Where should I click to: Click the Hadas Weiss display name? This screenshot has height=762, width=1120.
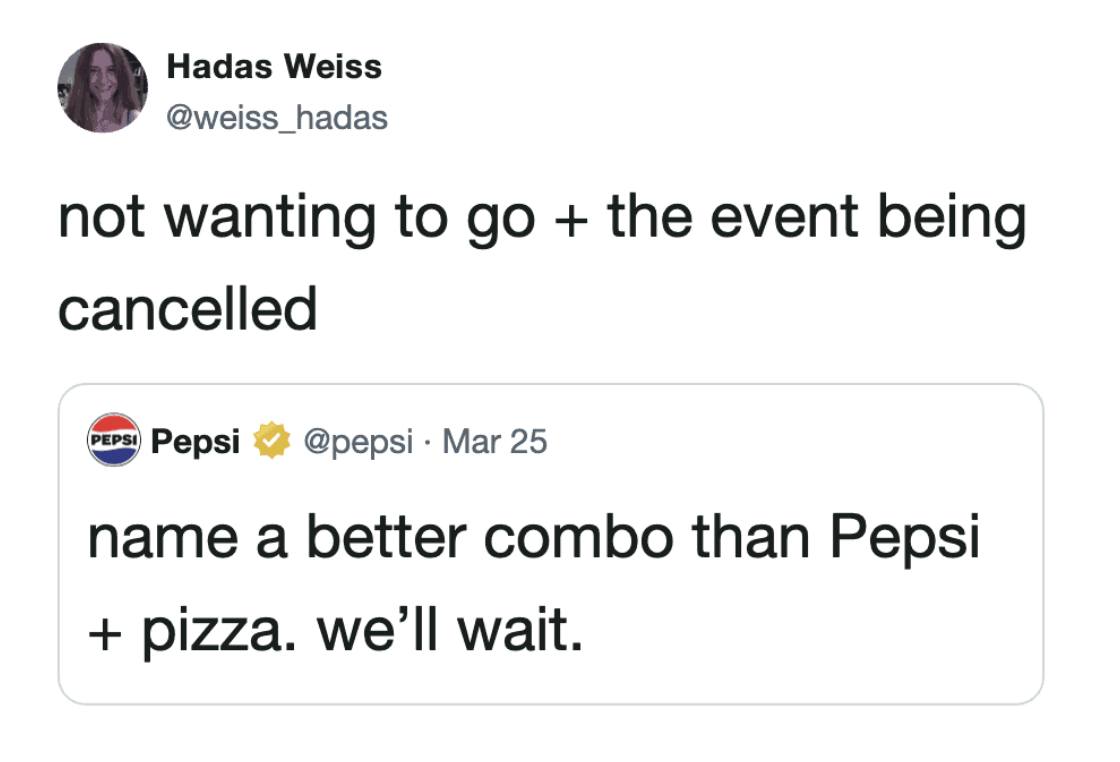[274, 67]
